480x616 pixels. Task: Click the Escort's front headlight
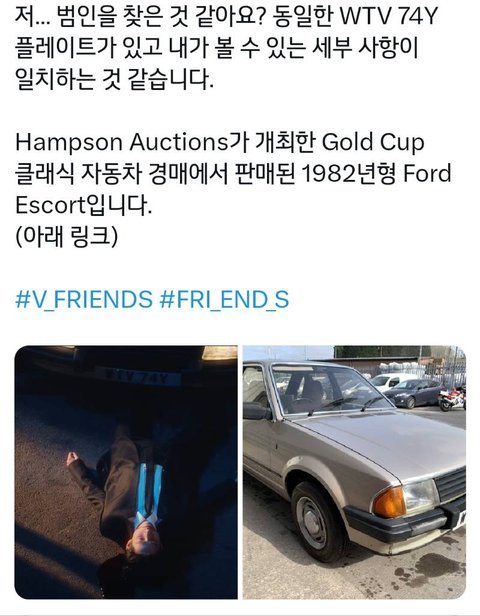point(419,496)
